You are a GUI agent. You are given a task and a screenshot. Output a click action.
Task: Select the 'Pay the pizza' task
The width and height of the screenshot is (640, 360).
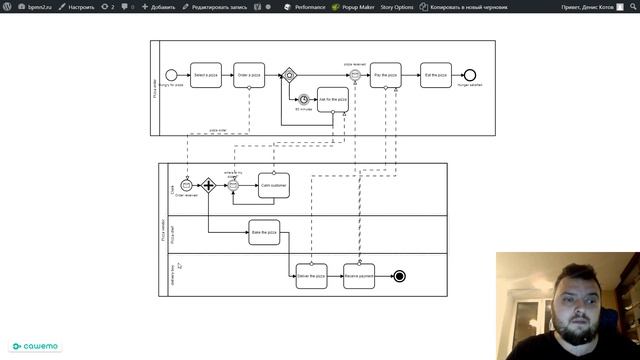(x=386, y=75)
